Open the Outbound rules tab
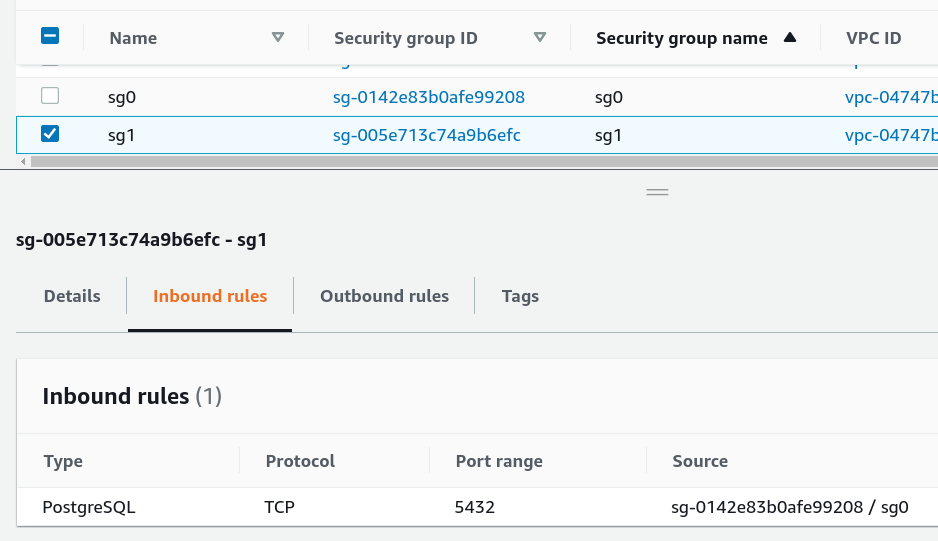The image size is (938, 541). [x=384, y=296]
